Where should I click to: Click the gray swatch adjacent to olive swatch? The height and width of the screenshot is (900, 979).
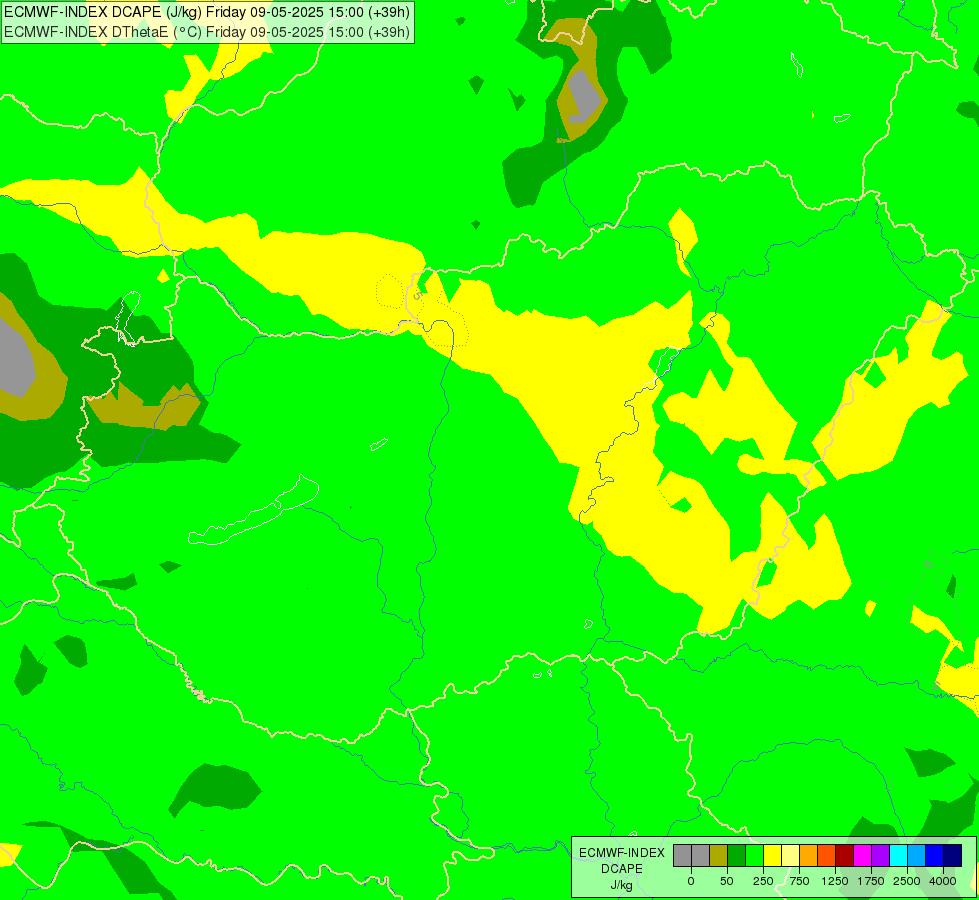[x=701, y=856]
